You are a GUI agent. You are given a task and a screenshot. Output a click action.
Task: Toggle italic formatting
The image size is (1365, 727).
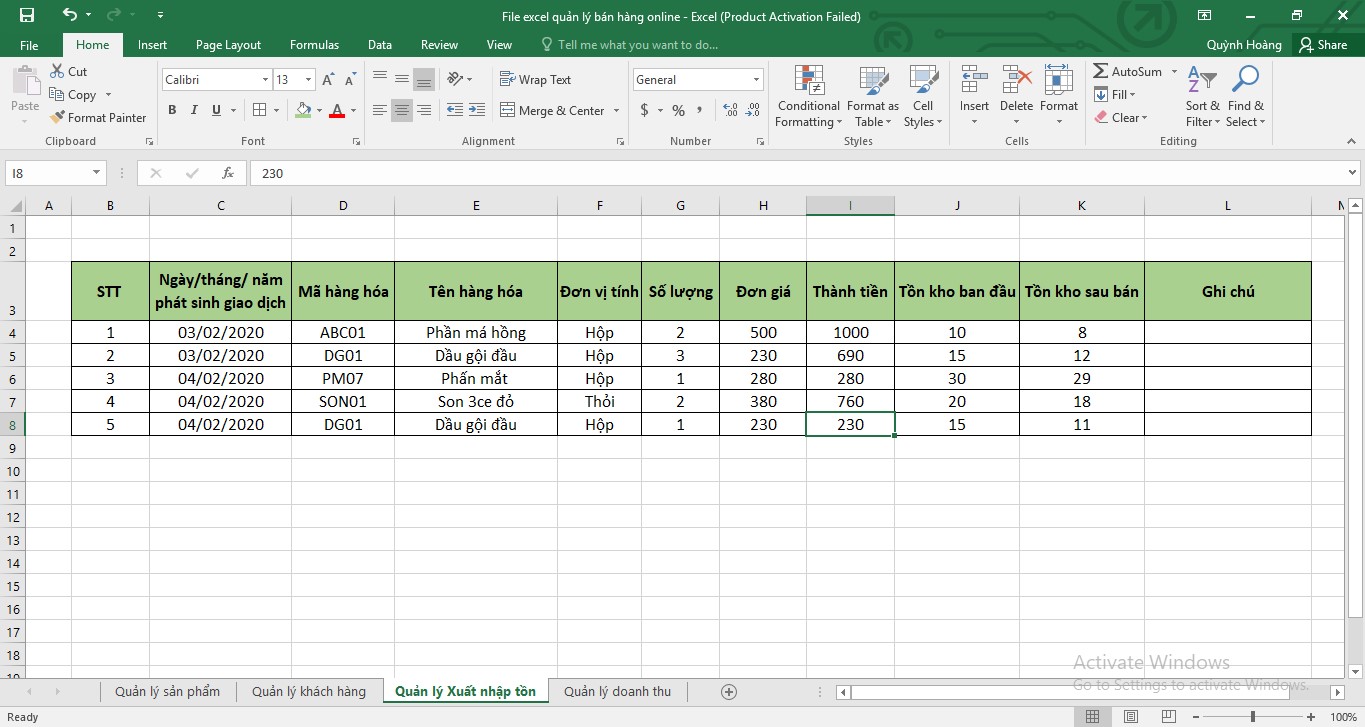(193, 110)
